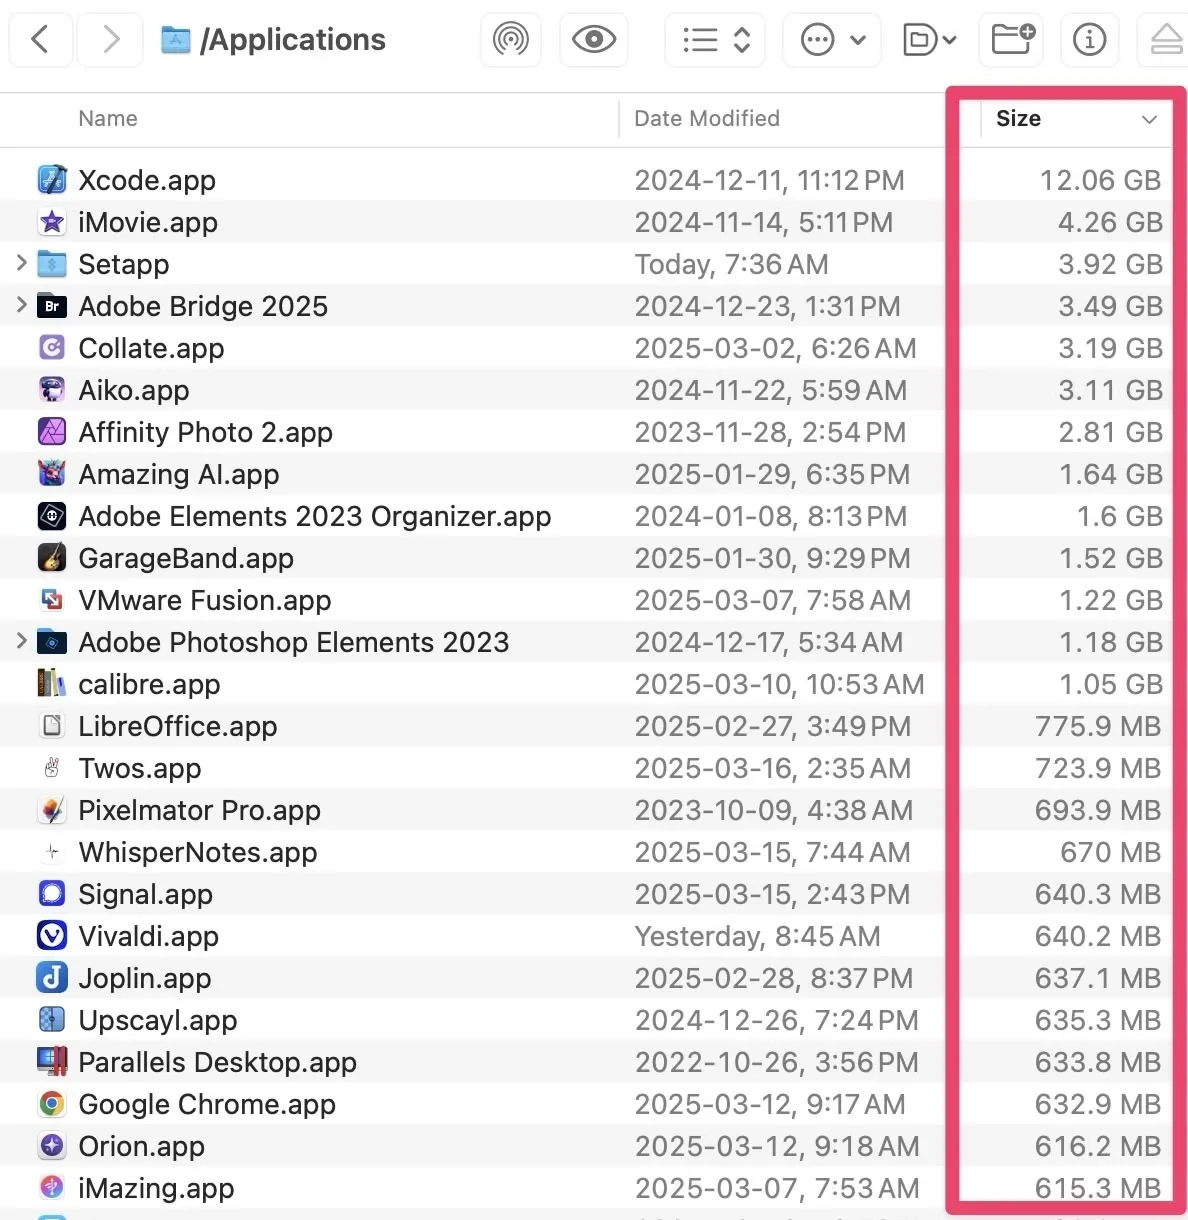Open the list view options dropdown
This screenshot has height=1220, width=1188.
pos(715,40)
